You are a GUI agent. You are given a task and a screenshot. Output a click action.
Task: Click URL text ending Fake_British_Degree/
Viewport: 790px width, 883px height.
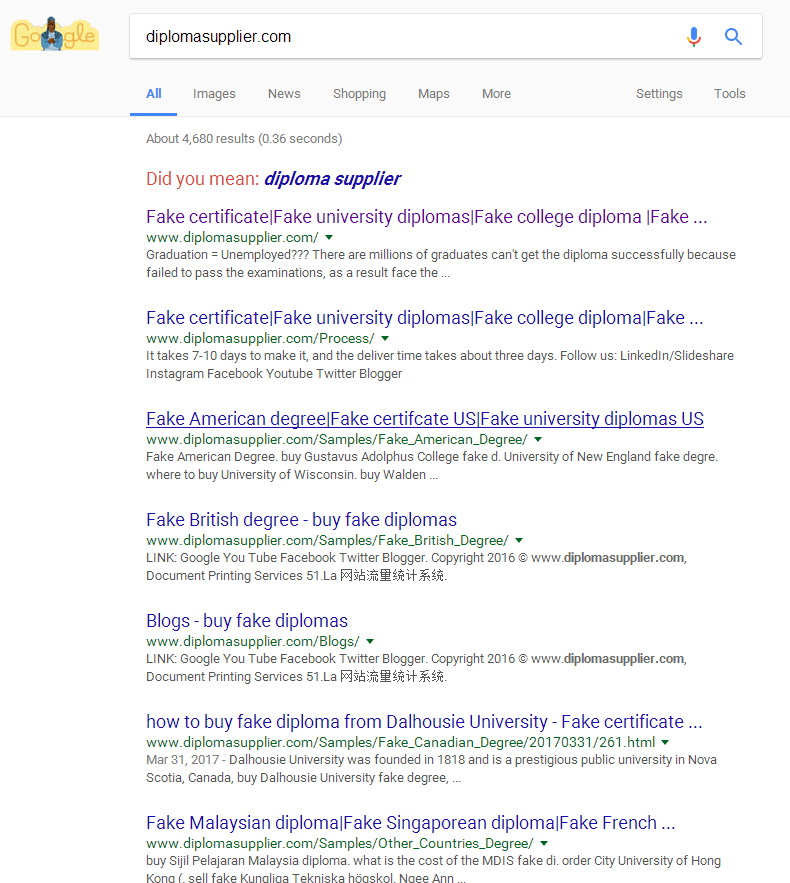pyautogui.click(x=327, y=541)
